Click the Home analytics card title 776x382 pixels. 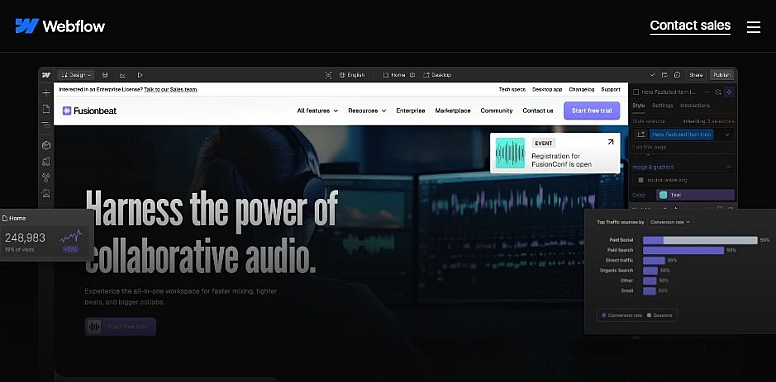(x=14, y=218)
